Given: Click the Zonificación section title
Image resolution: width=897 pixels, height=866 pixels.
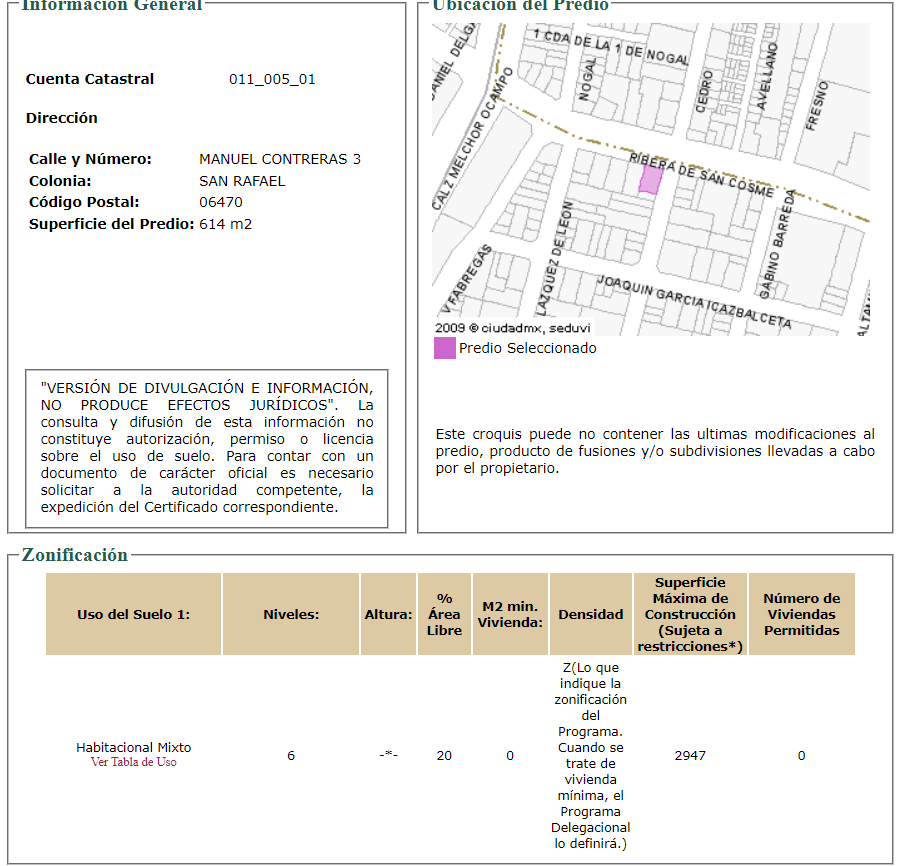Looking at the screenshot, I should (x=74, y=555).
